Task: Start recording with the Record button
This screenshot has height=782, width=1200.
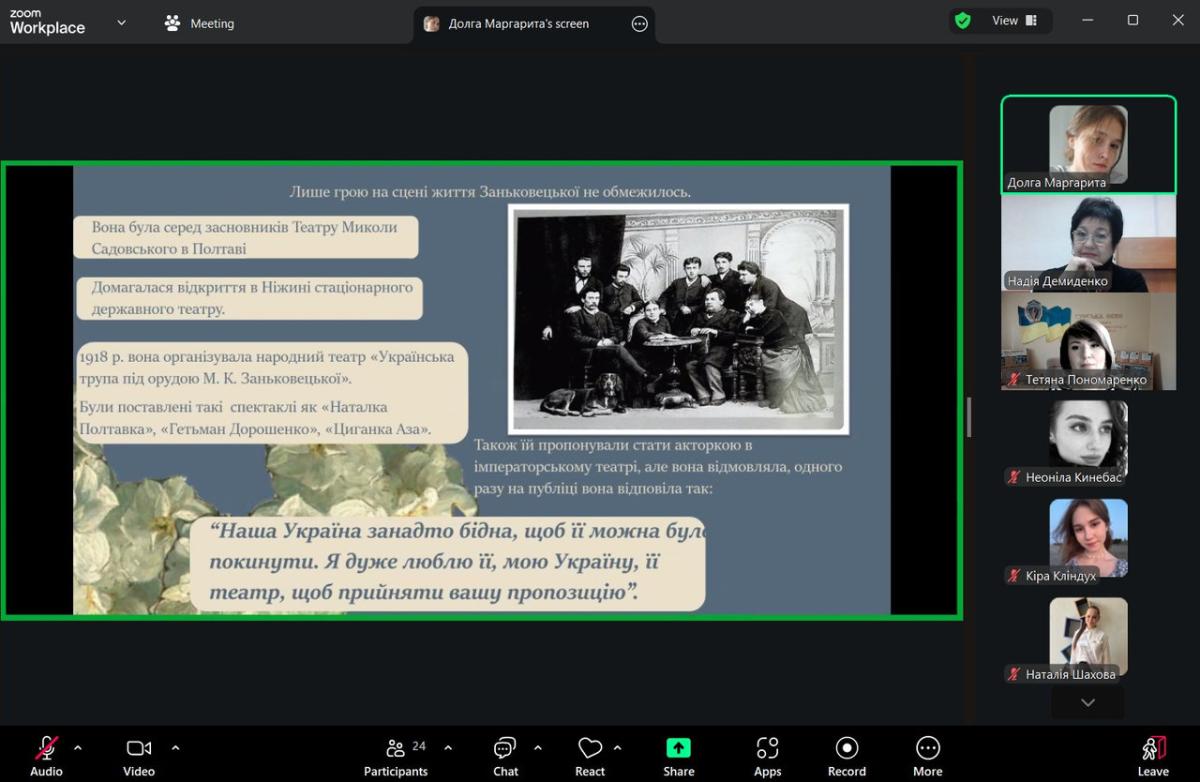Action: [x=846, y=756]
